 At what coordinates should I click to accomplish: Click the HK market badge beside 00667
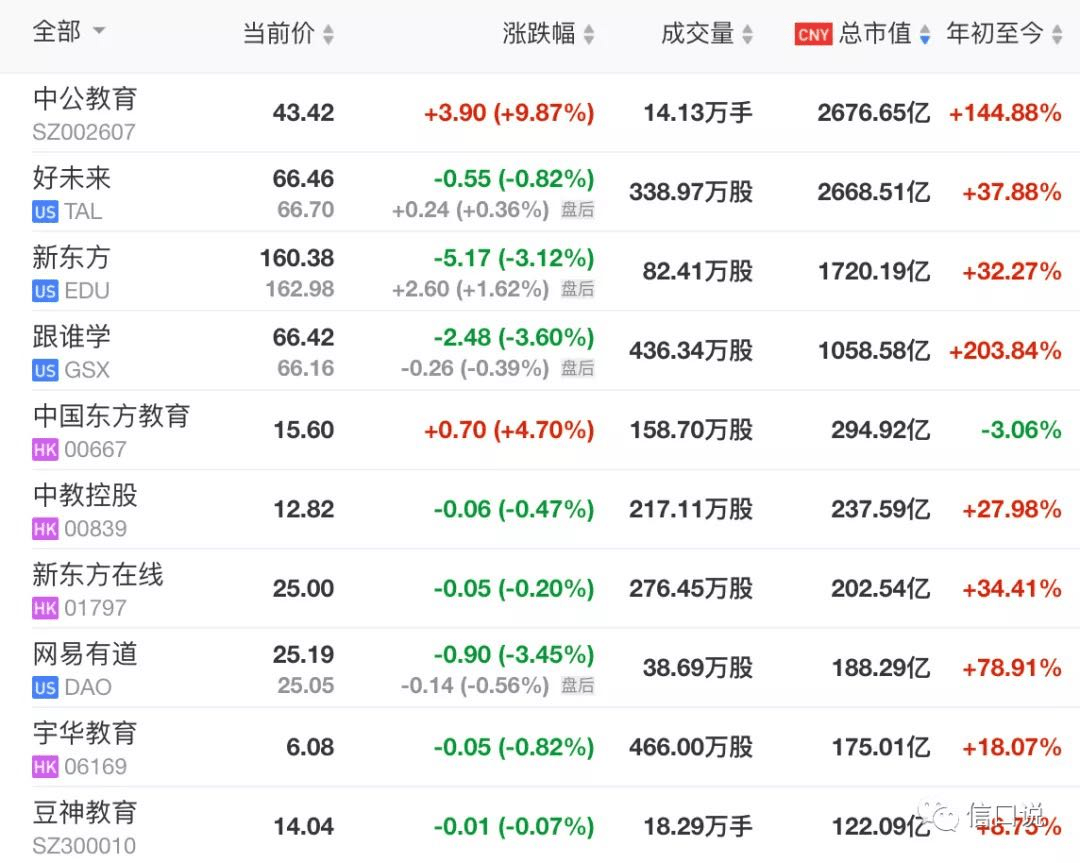pos(44,450)
